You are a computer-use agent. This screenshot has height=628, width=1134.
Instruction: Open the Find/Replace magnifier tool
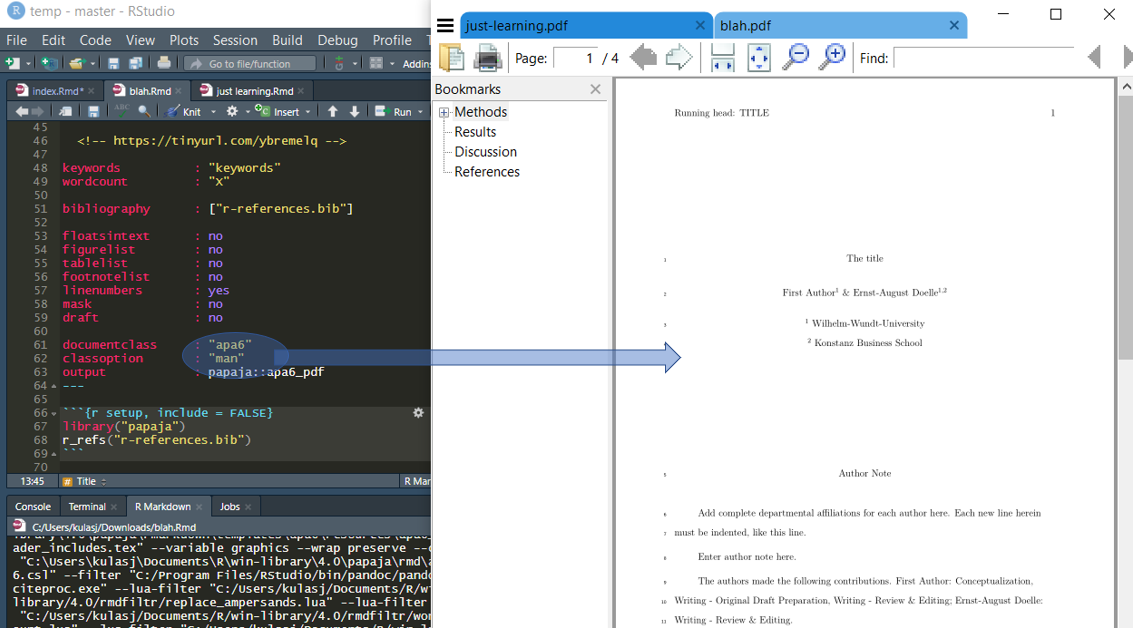coord(144,111)
